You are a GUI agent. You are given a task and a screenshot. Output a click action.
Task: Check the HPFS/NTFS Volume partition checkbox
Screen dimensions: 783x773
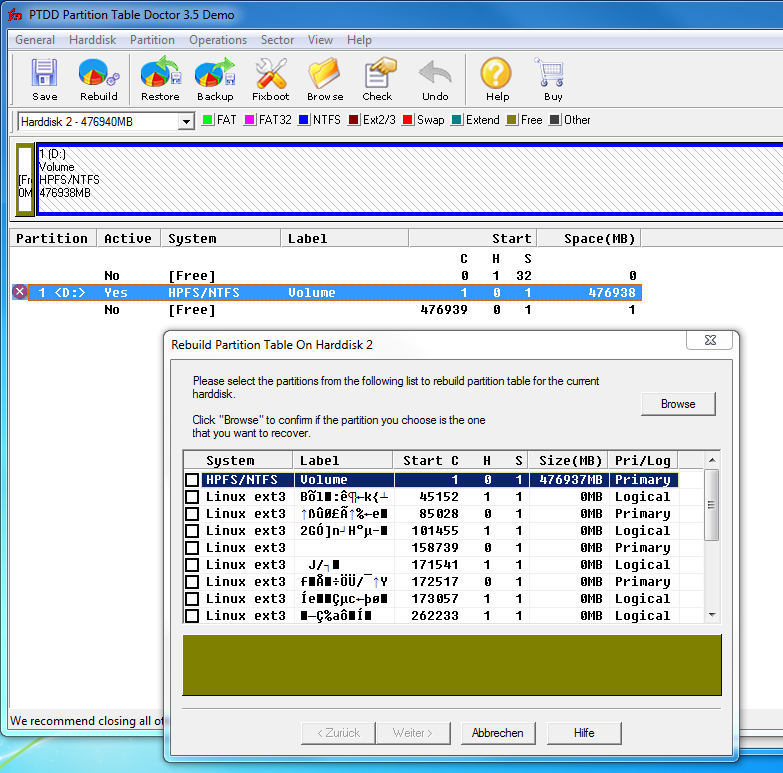(192, 480)
